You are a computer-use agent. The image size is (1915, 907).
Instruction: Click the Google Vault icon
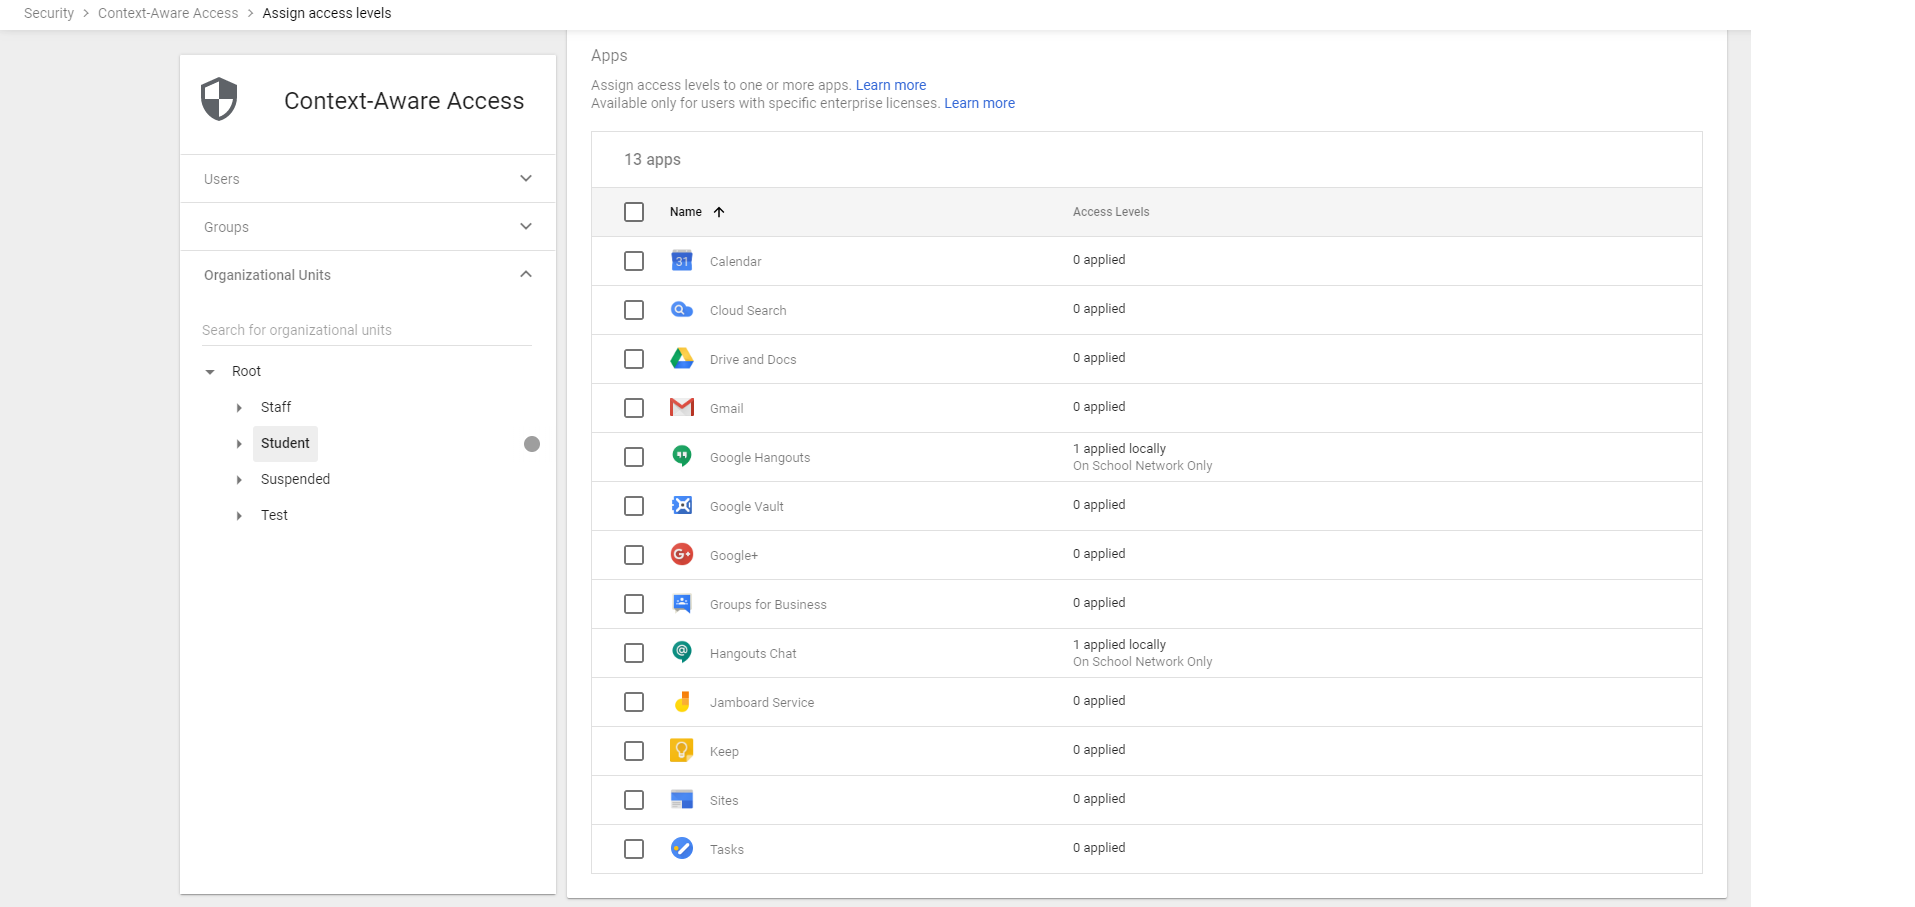pos(681,506)
